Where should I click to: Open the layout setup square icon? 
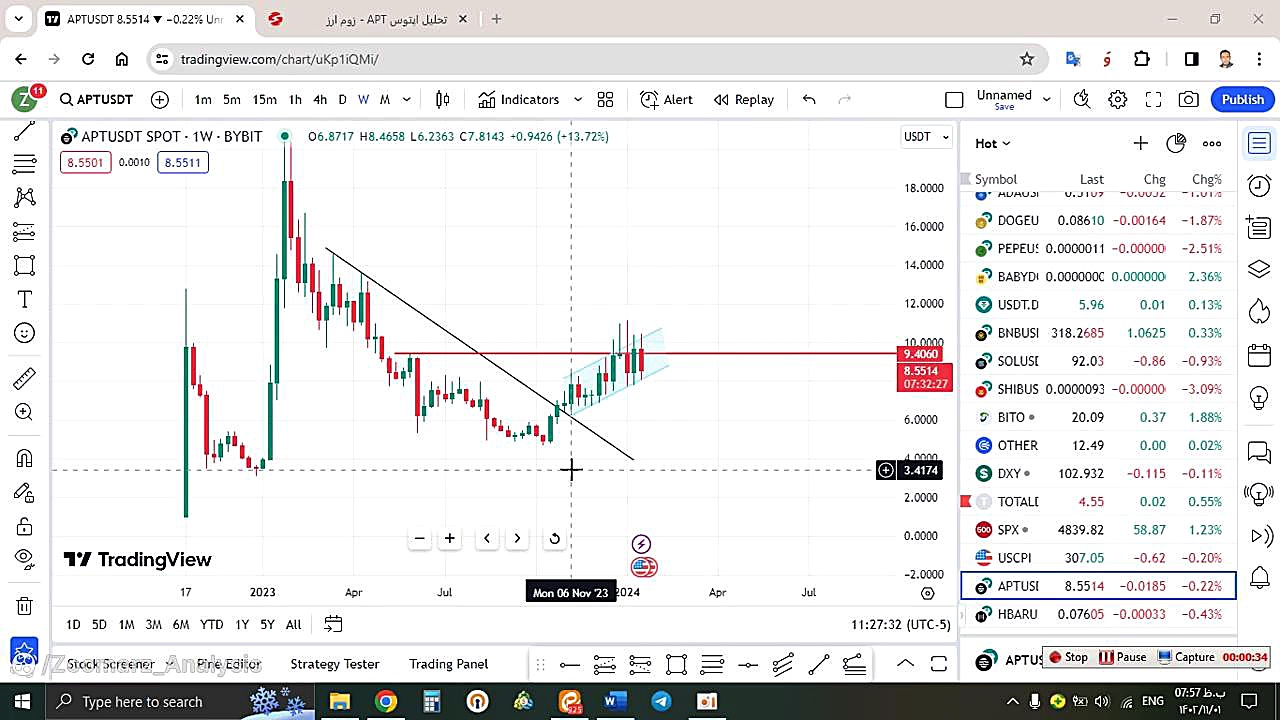point(954,99)
